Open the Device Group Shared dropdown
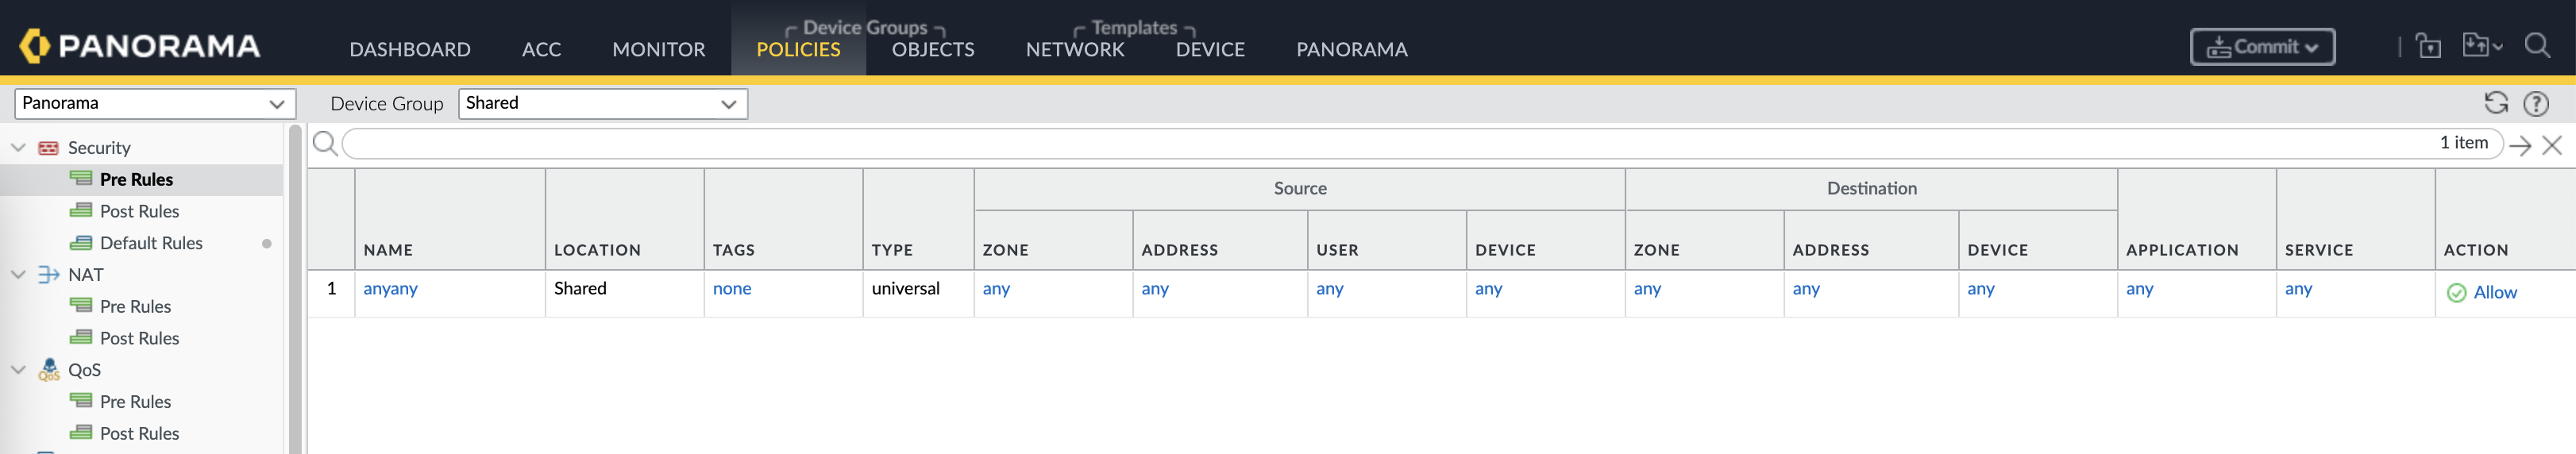The height and width of the screenshot is (454, 2576). coord(602,103)
